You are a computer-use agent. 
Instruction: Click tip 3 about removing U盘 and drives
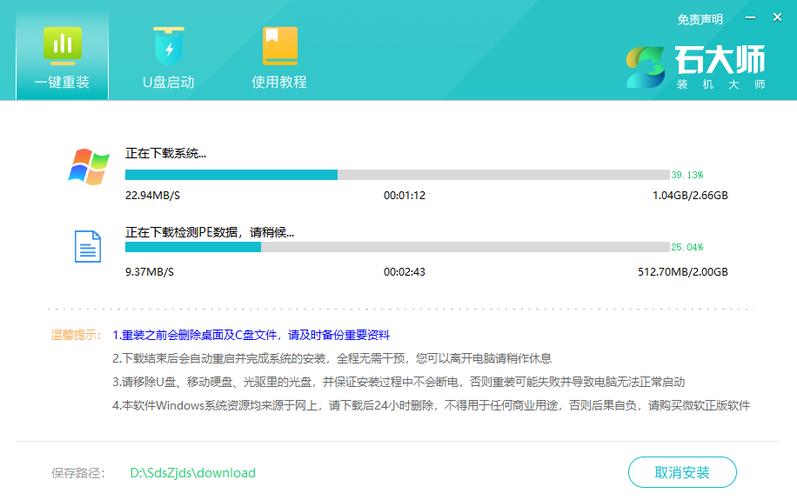click(398, 382)
